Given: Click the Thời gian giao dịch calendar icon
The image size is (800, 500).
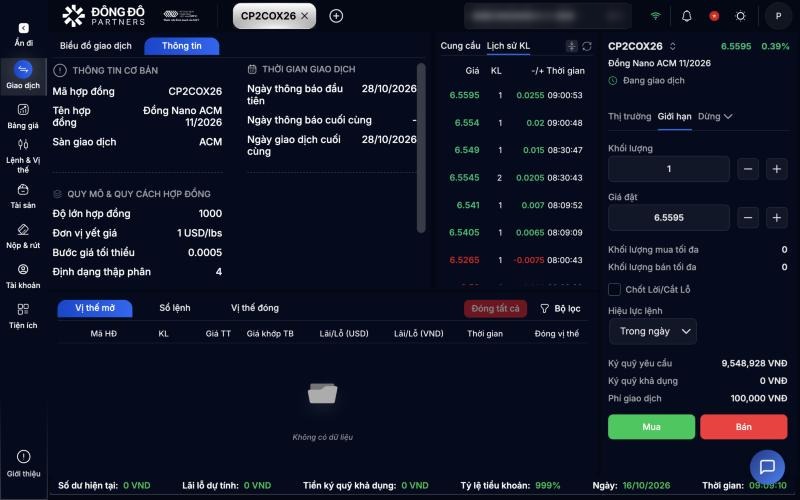Looking at the screenshot, I should pos(252,69).
